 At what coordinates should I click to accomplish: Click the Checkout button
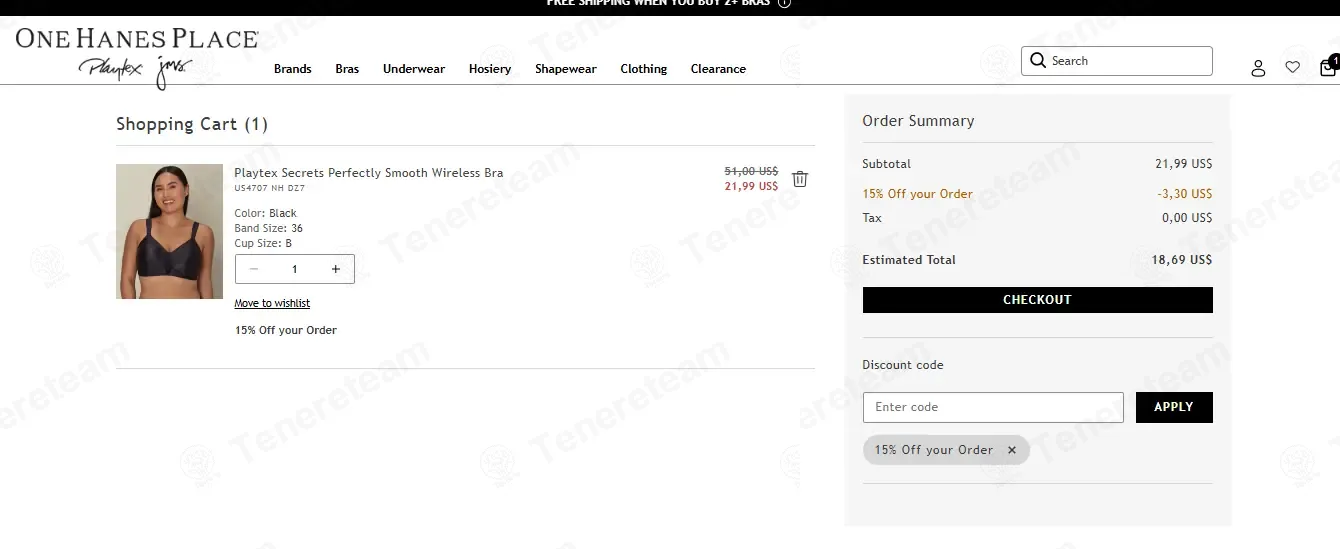(1037, 300)
